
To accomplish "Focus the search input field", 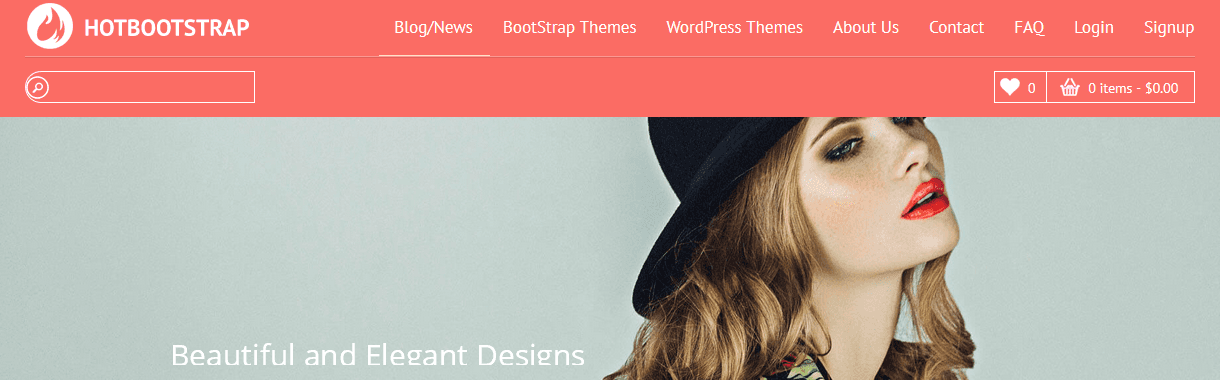I will pos(140,87).
